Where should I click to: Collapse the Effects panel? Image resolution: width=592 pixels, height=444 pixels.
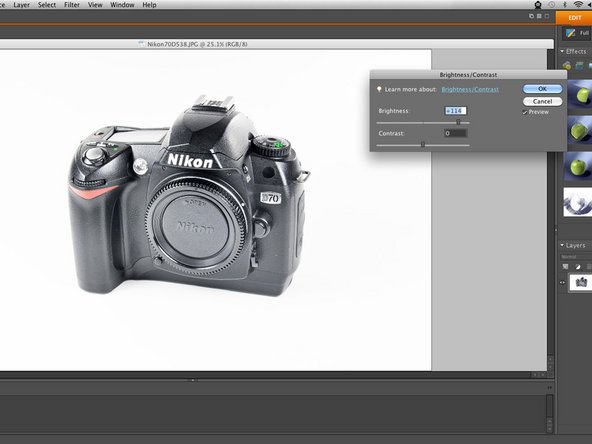[562, 51]
